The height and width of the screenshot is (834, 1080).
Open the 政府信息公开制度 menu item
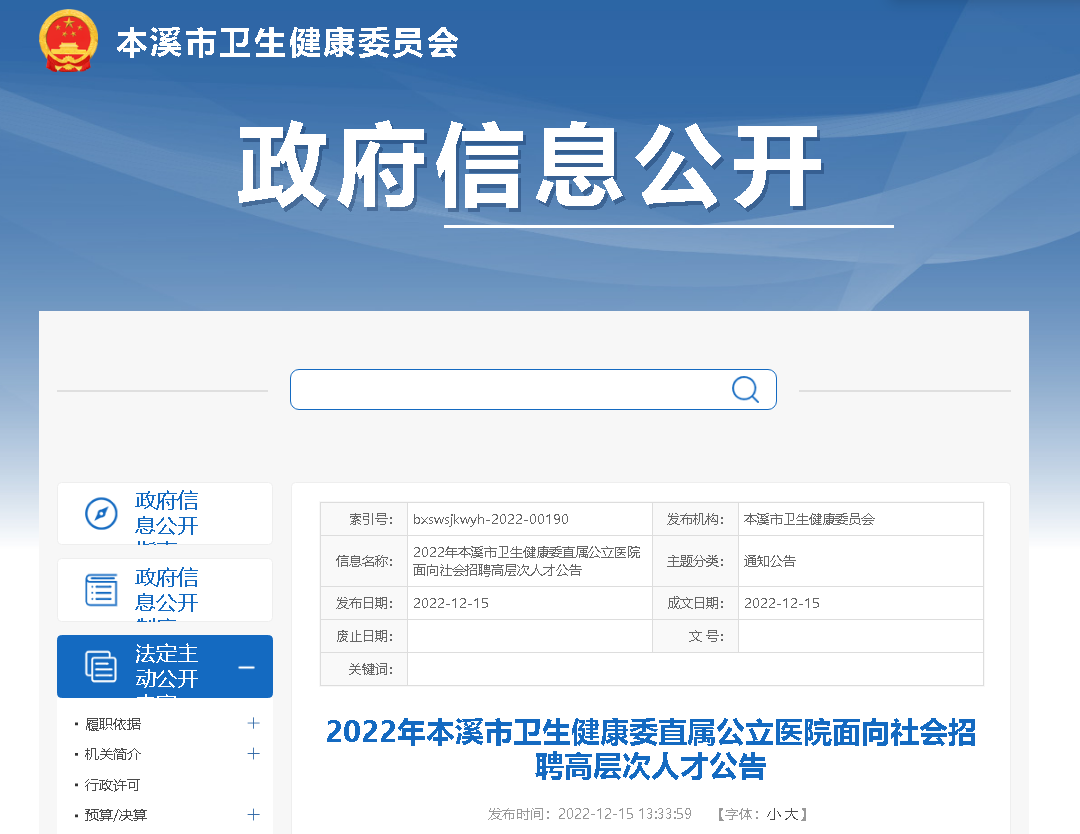click(x=165, y=590)
